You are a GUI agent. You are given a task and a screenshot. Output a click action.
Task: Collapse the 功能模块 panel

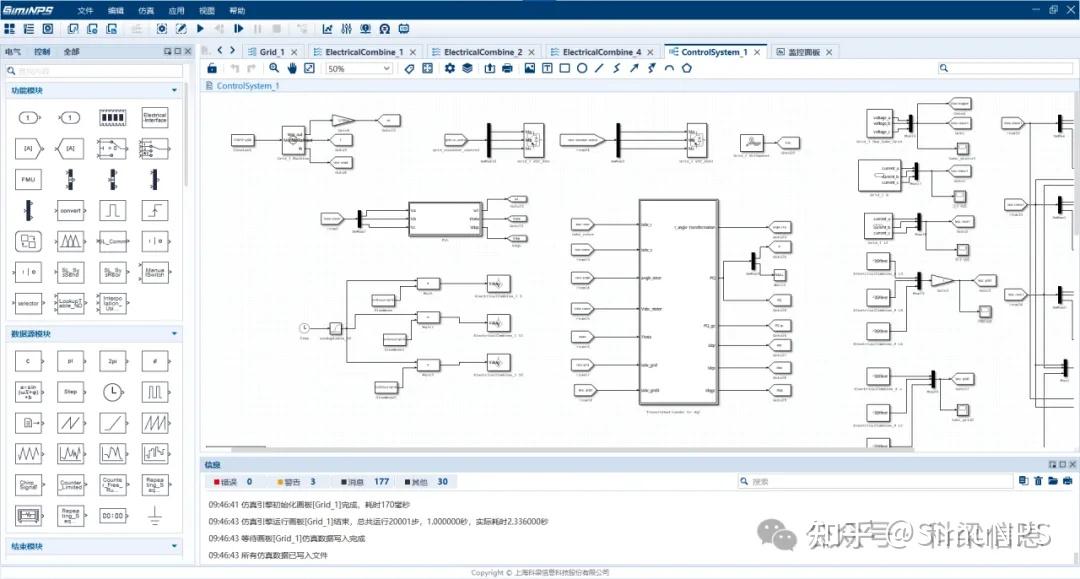click(x=173, y=90)
